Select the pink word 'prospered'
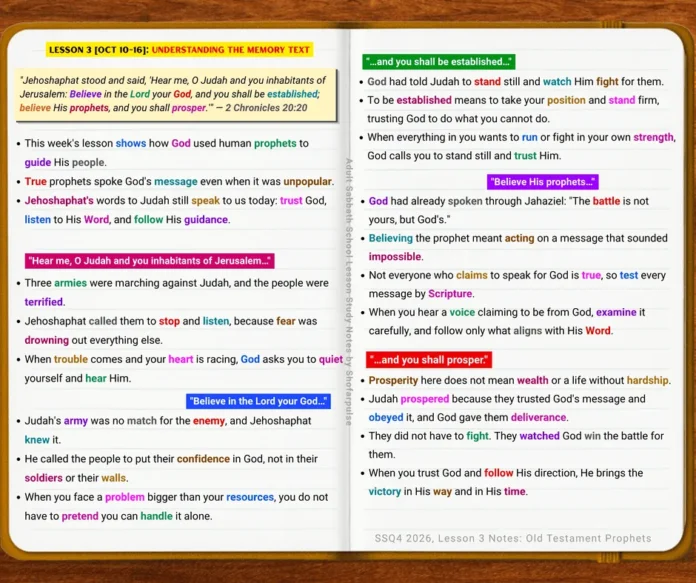 pos(425,399)
